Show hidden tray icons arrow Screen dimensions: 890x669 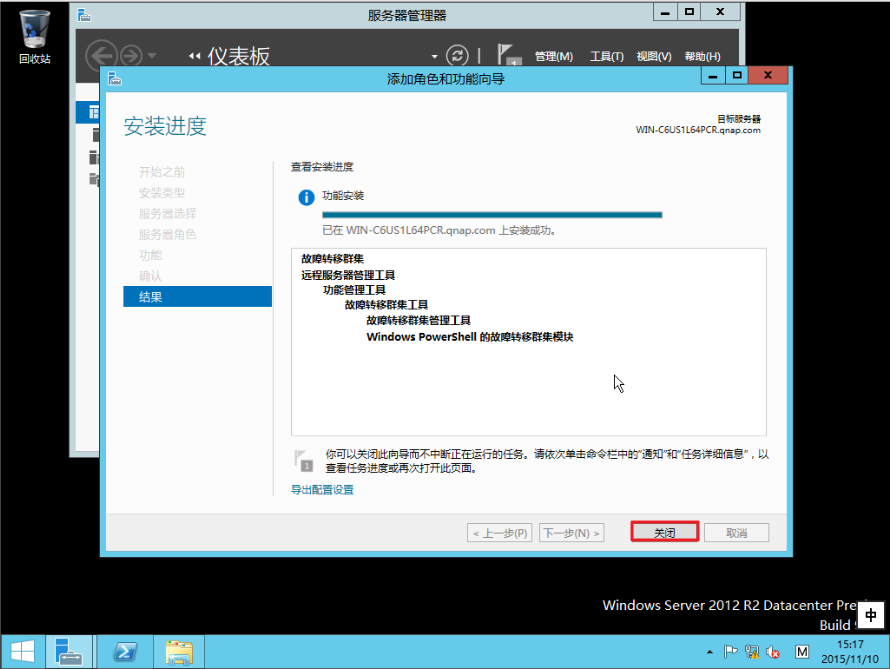pyautogui.click(x=710, y=652)
